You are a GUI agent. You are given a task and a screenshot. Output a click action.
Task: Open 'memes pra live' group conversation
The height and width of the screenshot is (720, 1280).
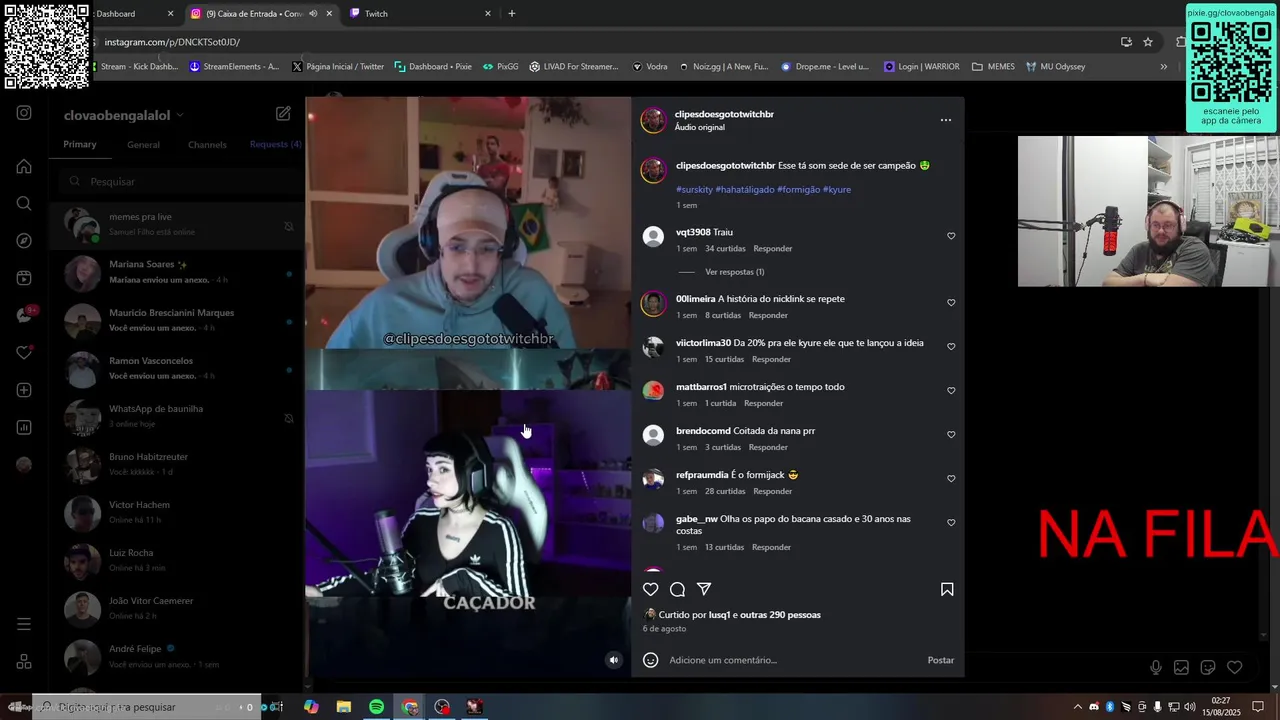point(177,224)
